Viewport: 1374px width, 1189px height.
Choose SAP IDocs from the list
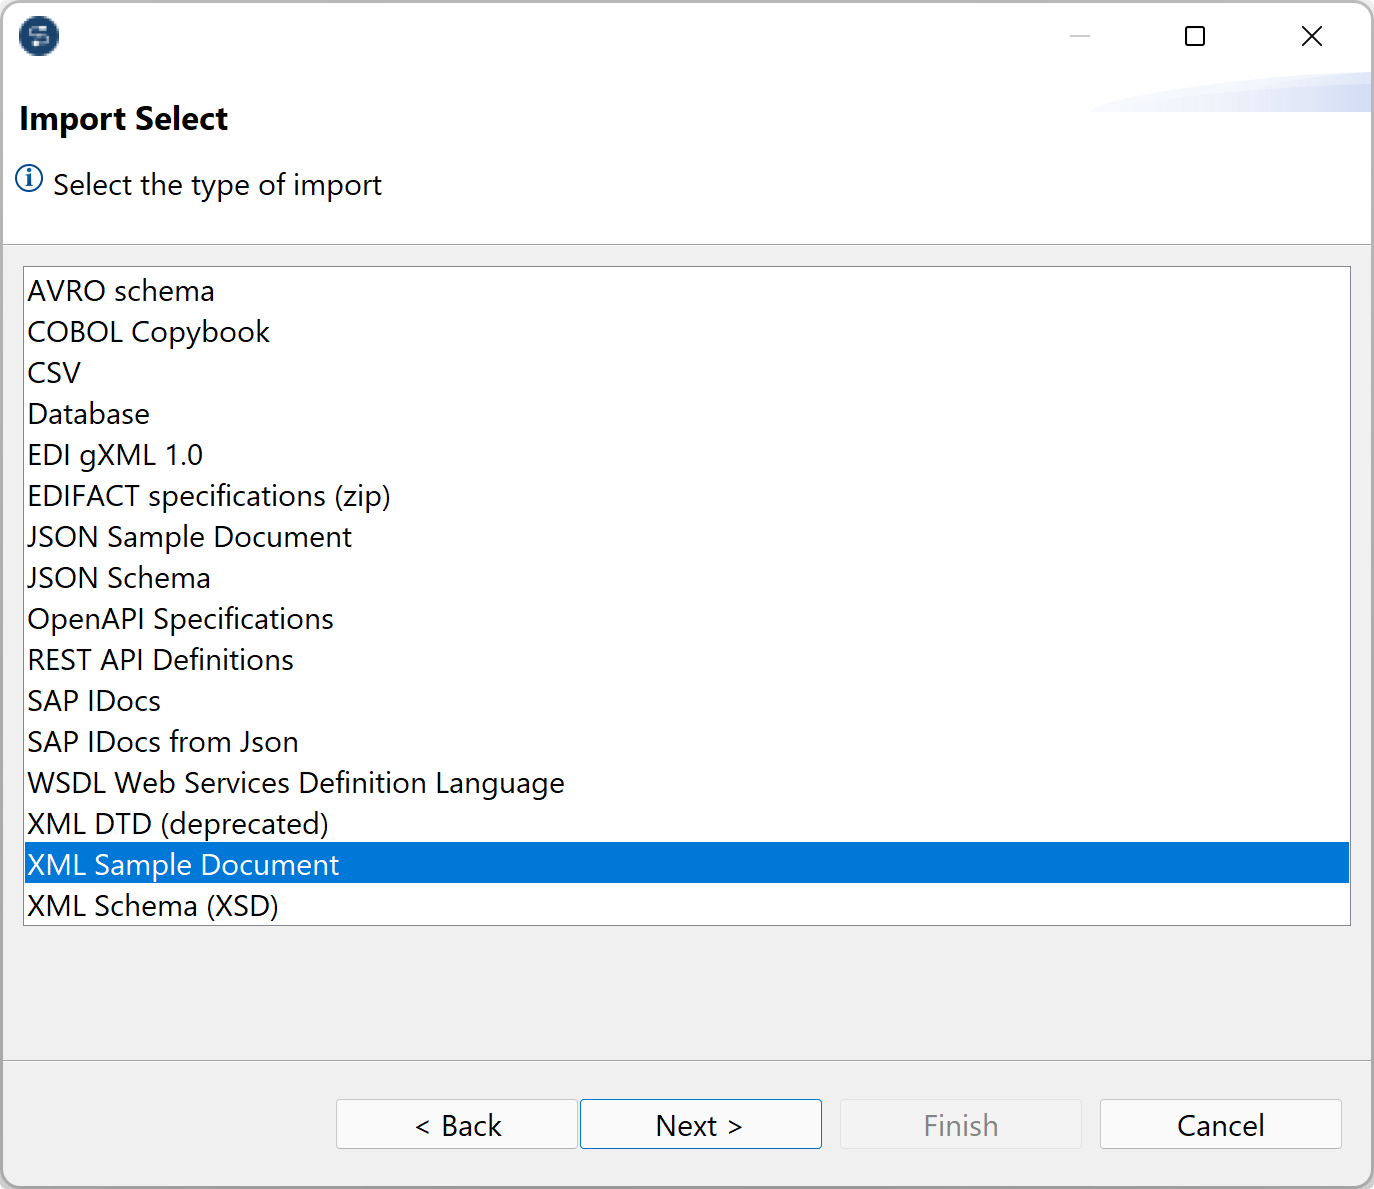pyautogui.click(x=93, y=700)
